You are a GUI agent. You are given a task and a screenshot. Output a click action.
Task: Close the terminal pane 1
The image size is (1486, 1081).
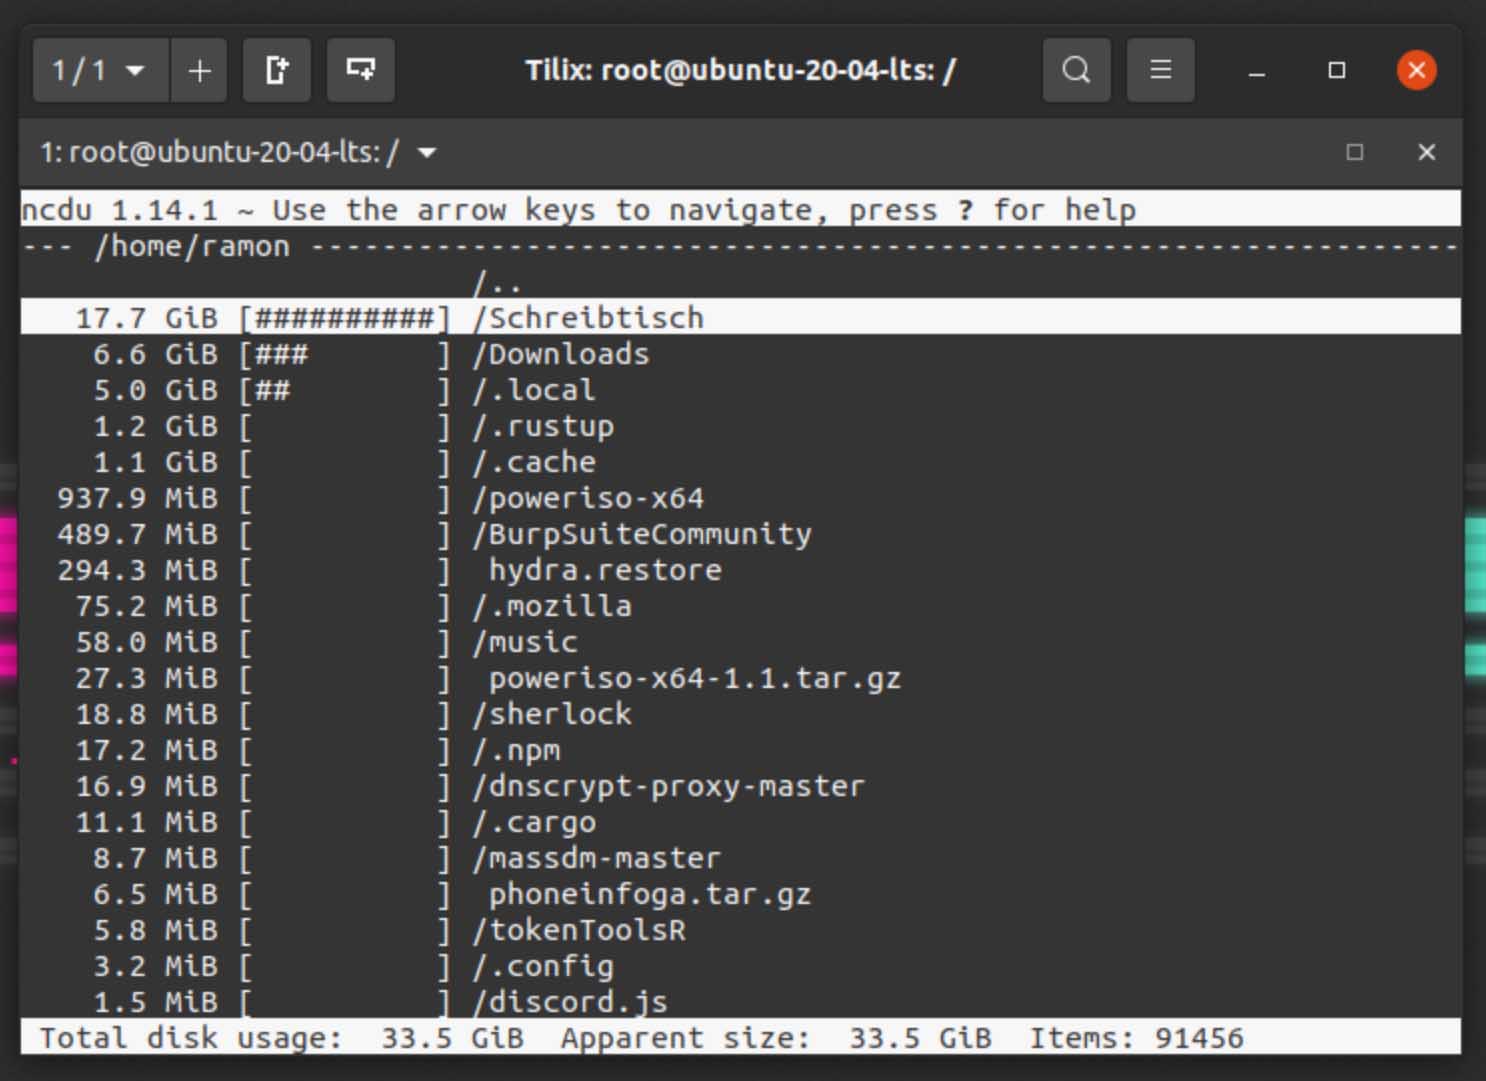[1427, 152]
